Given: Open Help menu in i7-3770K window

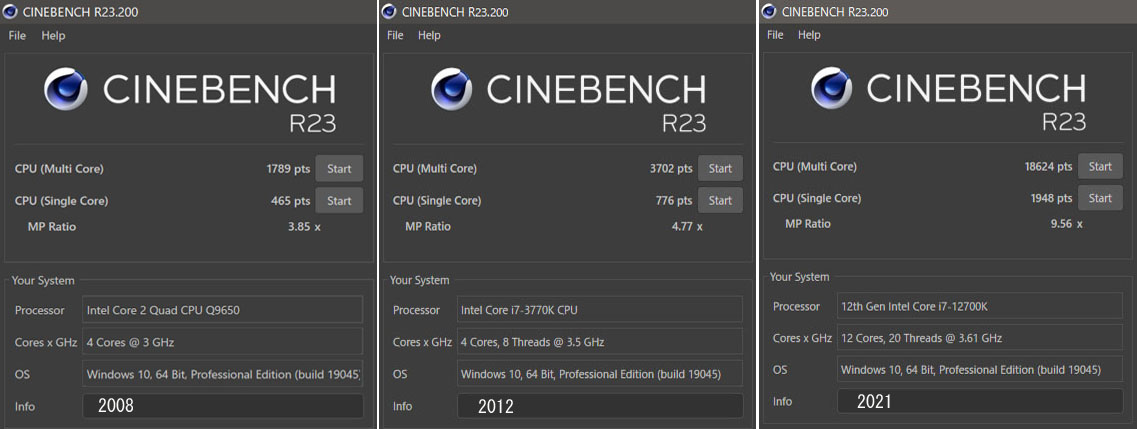Looking at the screenshot, I should click(x=429, y=35).
